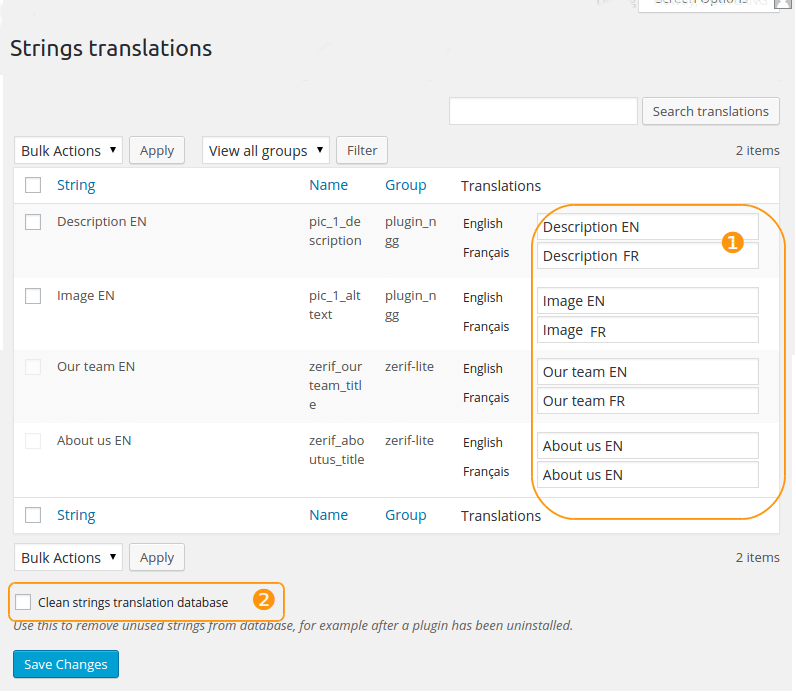The height and width of the screenshot is (692, 796).
Task: Toggle the select-all checkbox in table footer
Action: pos(33,515)
